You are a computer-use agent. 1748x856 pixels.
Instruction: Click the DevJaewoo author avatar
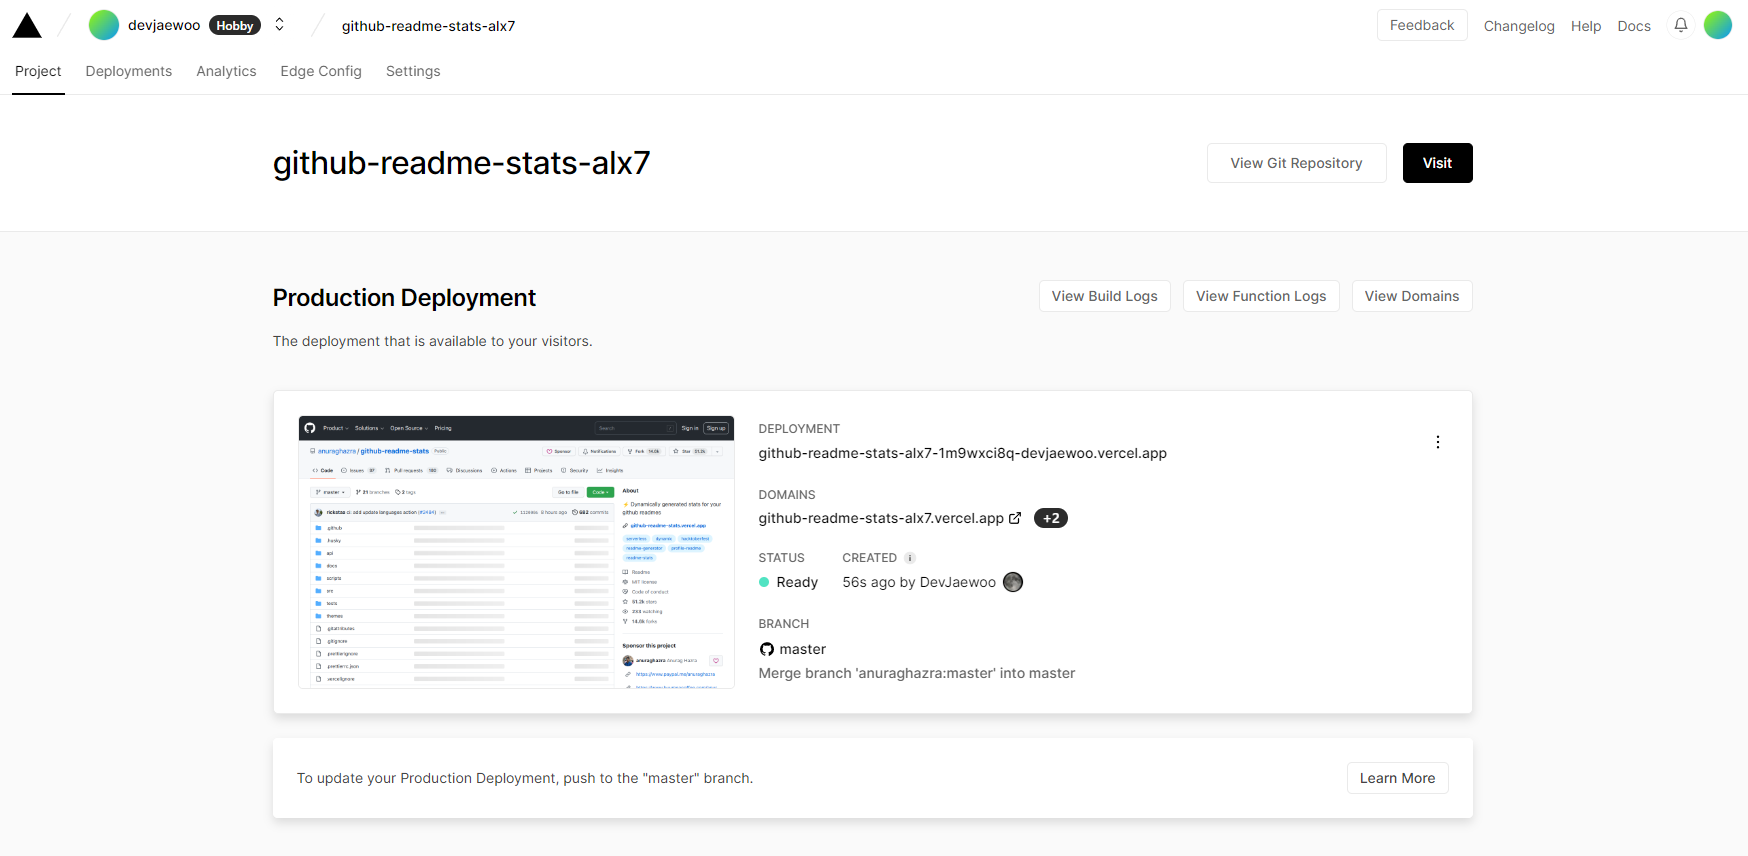click(x=1013, y=582)
